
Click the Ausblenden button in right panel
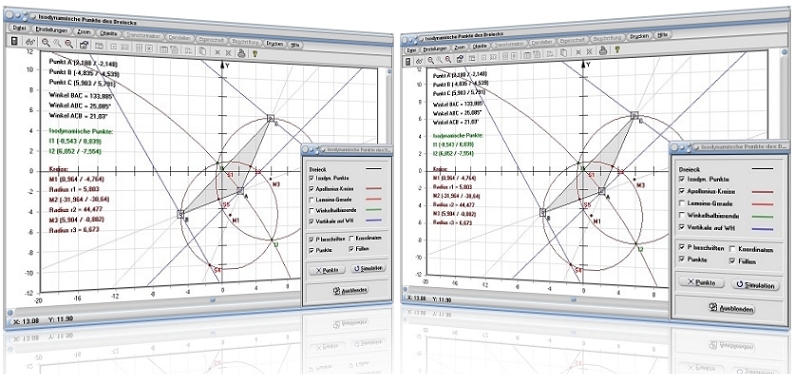click(732, 308)
